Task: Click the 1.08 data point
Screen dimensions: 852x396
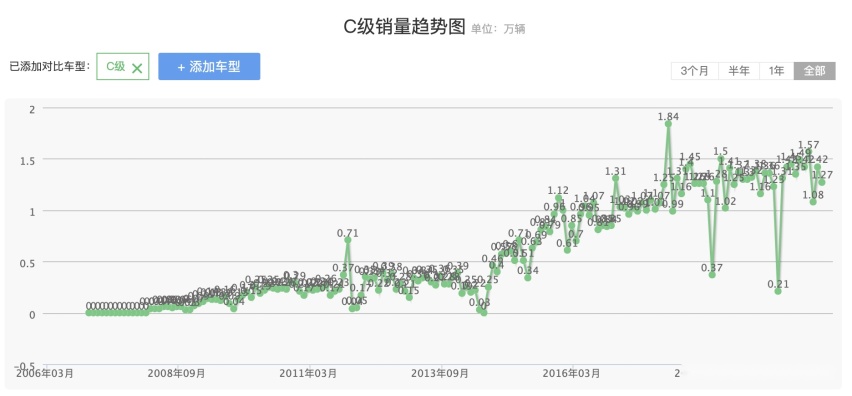Action: (813, 202)
